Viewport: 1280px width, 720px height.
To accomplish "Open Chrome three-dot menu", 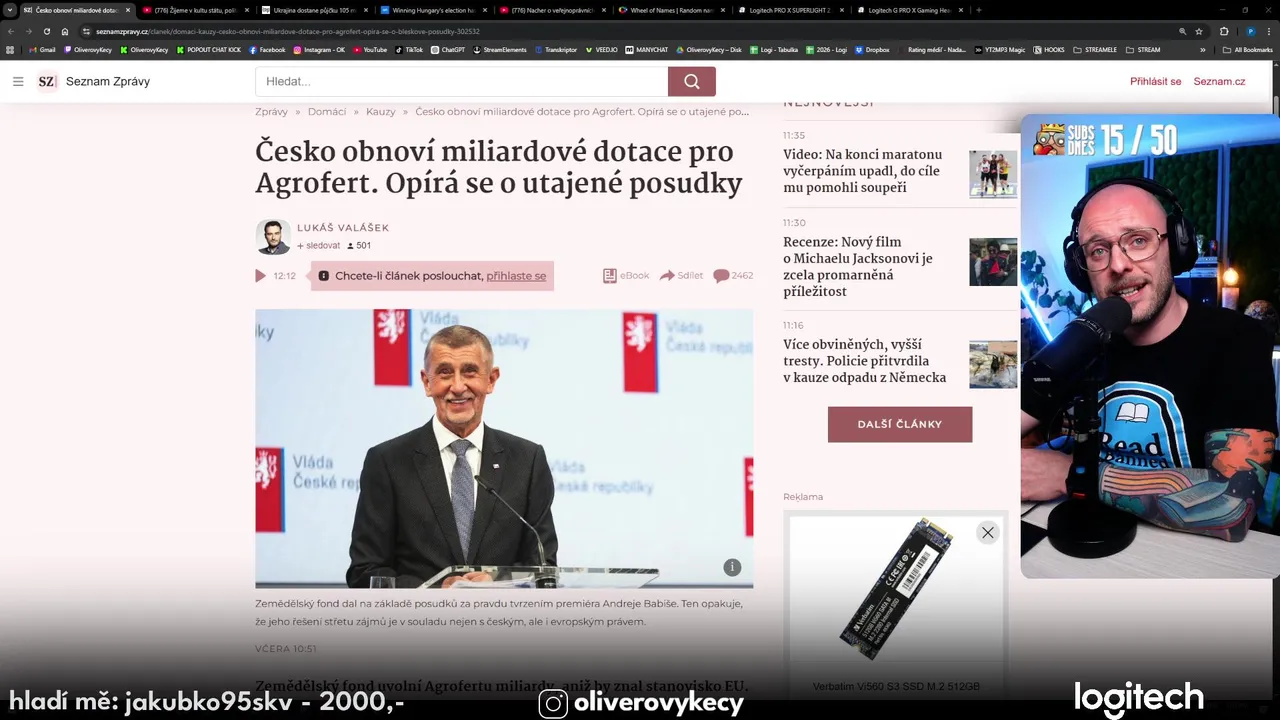I will point(1269,31).
